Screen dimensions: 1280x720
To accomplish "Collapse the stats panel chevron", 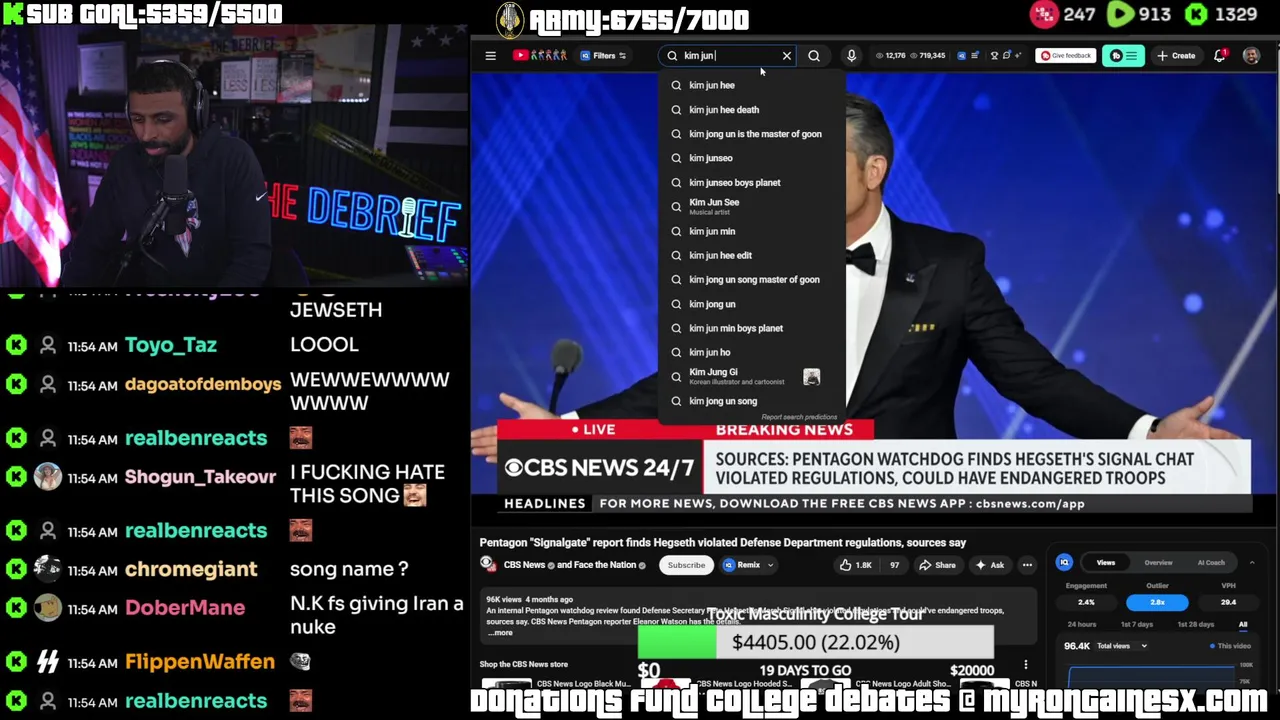I will [1251, 563].
